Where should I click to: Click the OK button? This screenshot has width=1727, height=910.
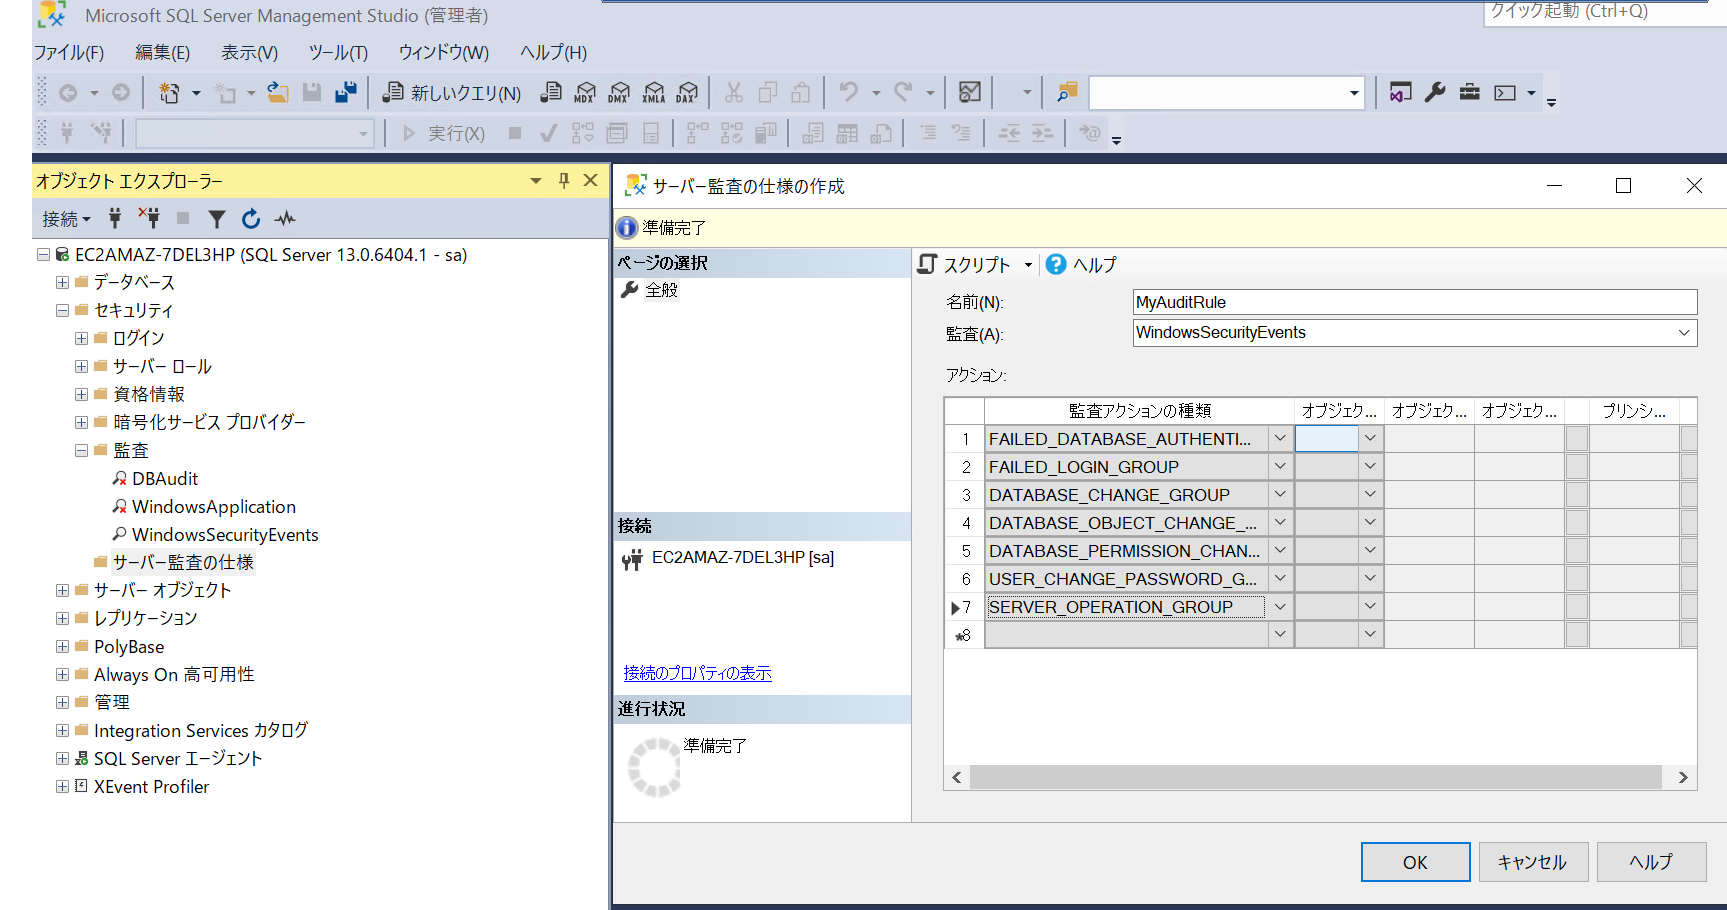click(1414, 862)
